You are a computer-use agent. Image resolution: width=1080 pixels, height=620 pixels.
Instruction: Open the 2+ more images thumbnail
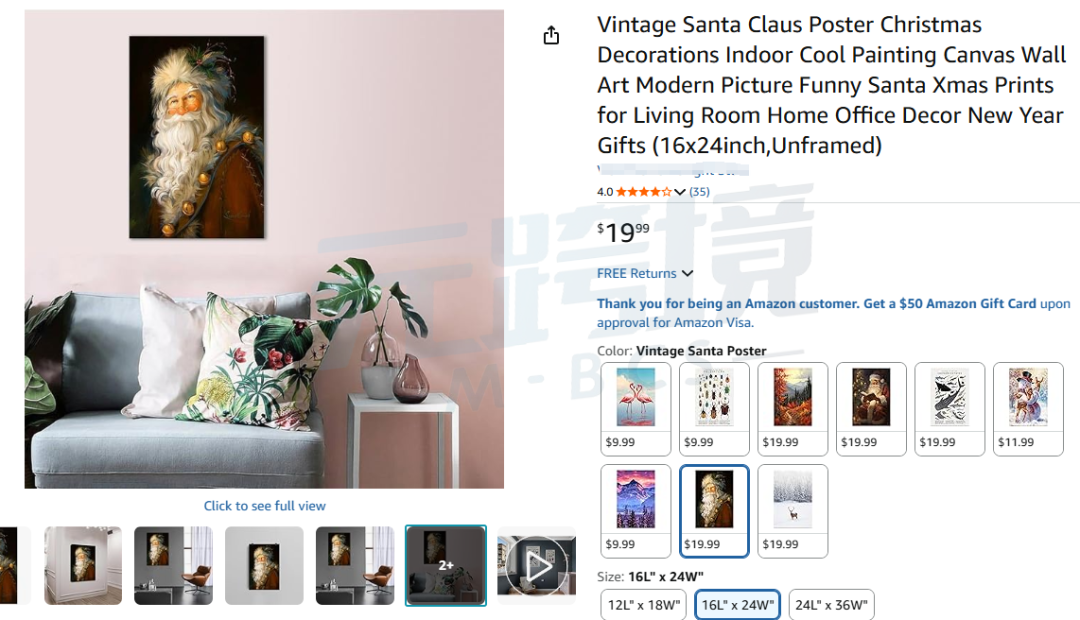[x=446, y=566]
